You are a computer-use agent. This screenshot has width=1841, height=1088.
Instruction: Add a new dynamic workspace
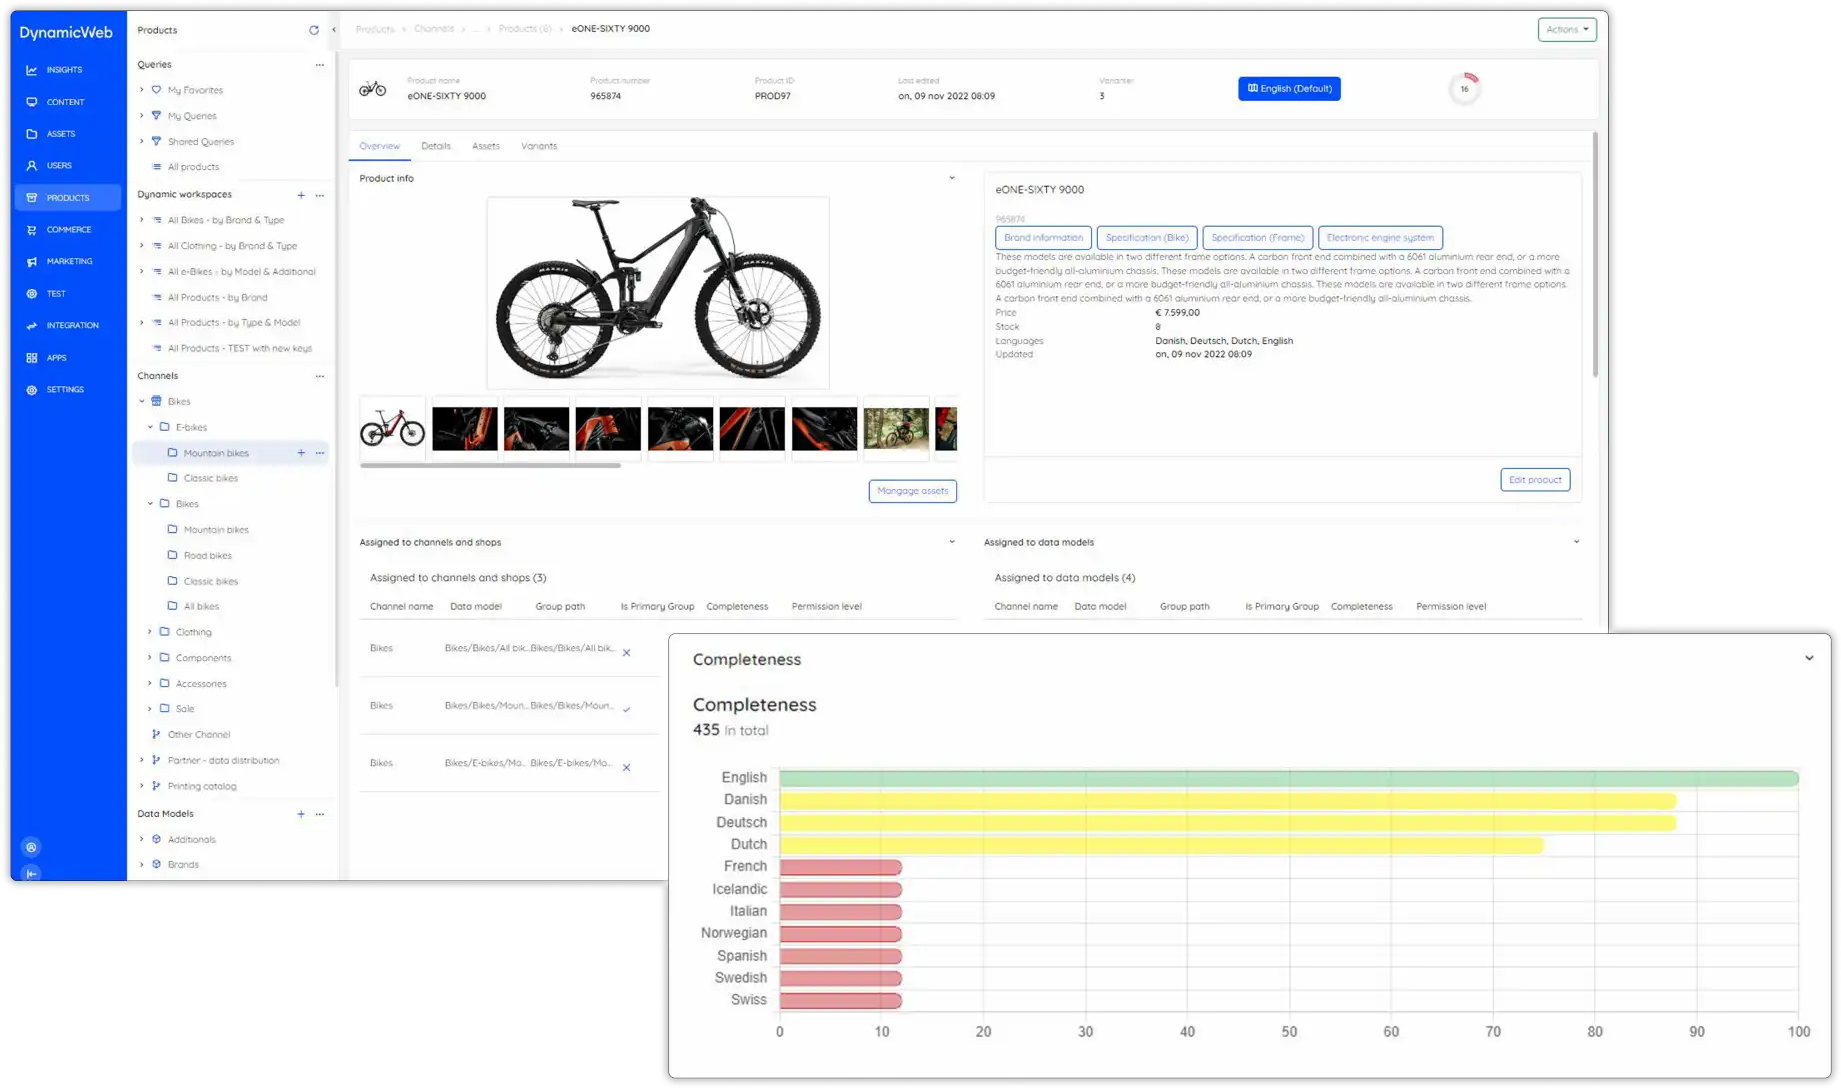pyautogui.click(x=301, y=195)
